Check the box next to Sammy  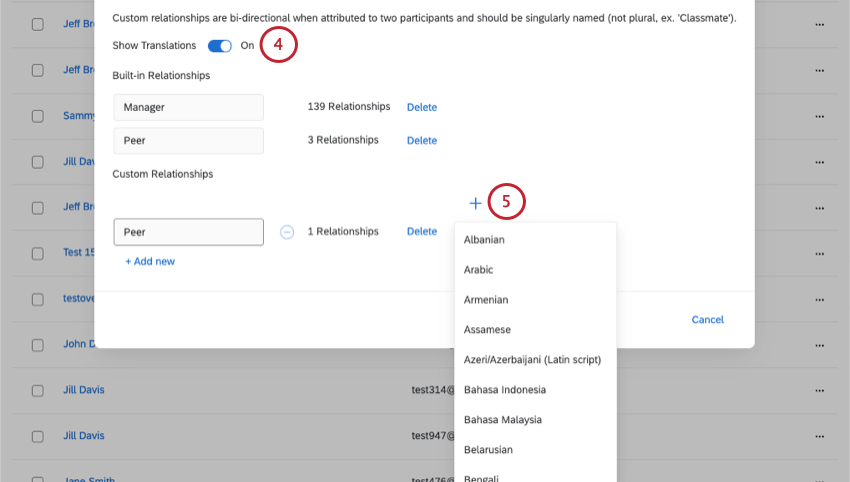click(x=37, y=116)
